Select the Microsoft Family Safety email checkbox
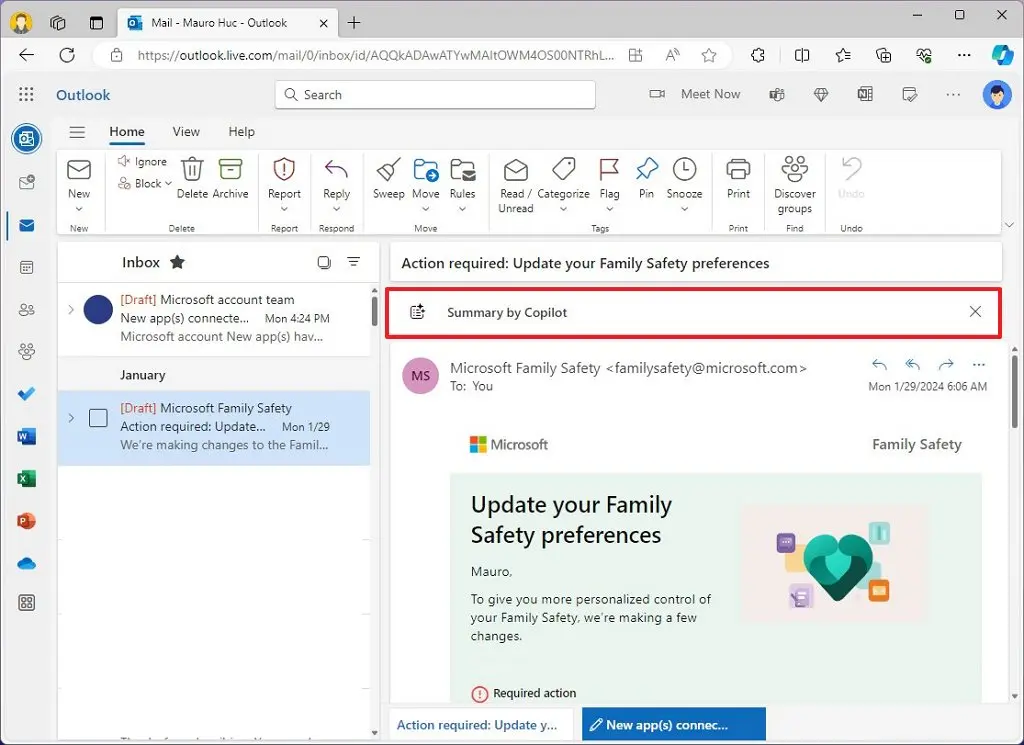The width and height of the screenshot is (1024, 745). pos(98,418)
